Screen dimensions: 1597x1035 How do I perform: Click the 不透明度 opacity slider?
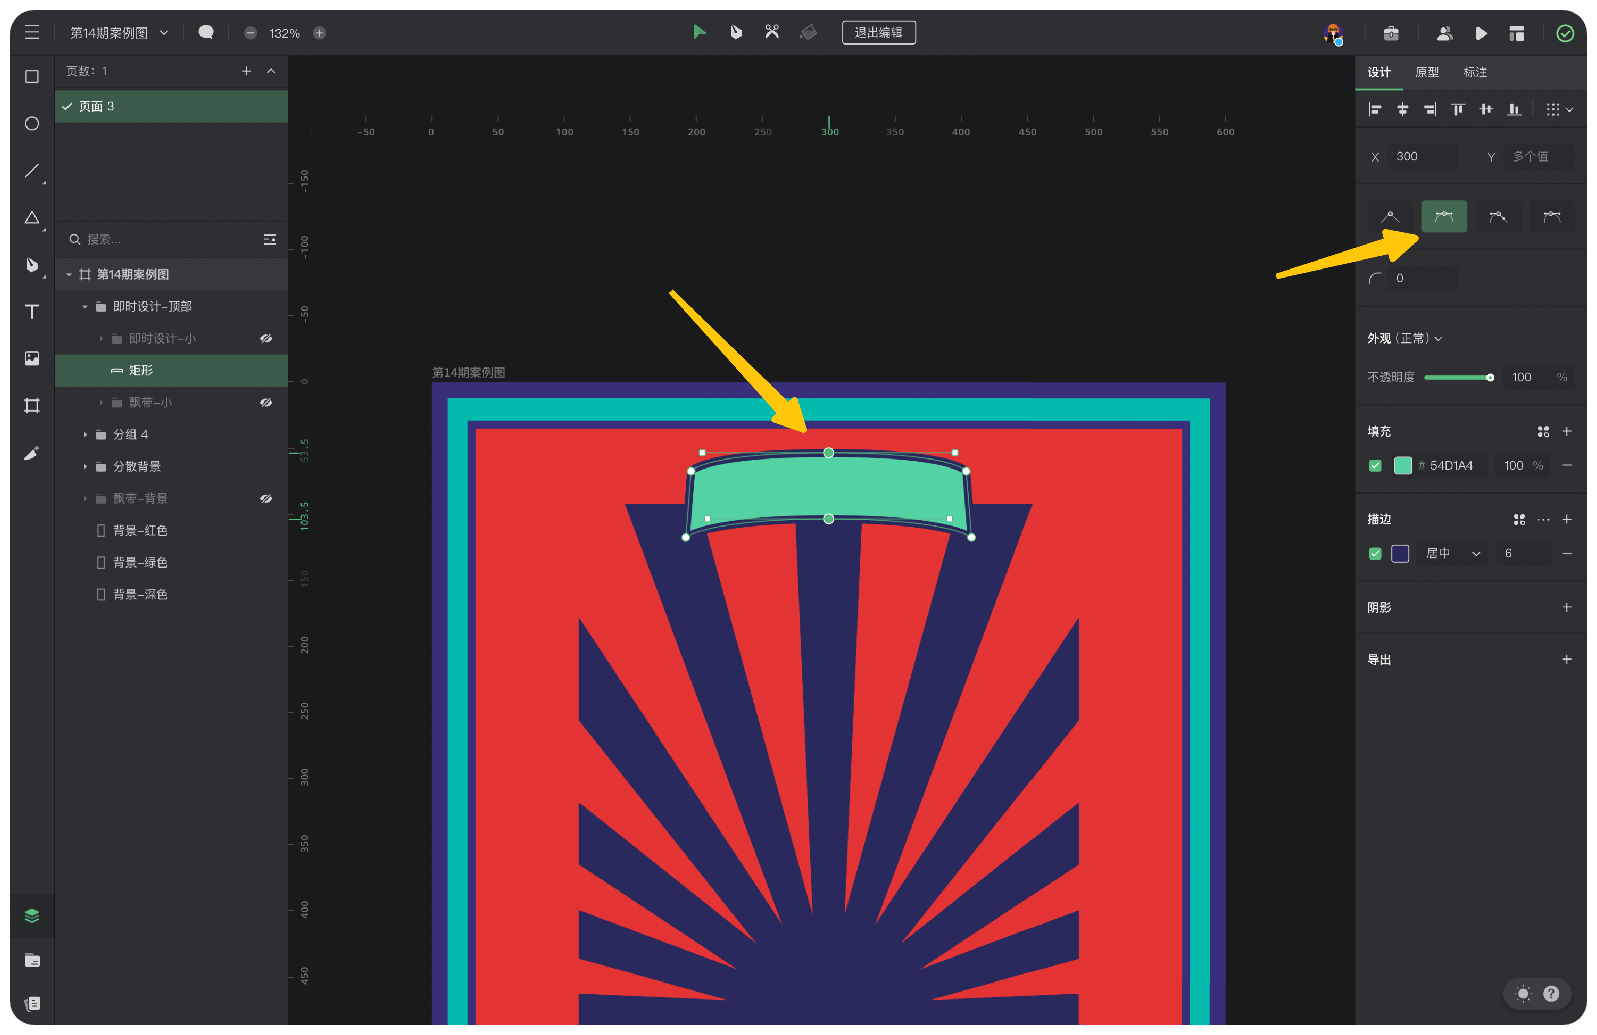tap(1458, 377)
